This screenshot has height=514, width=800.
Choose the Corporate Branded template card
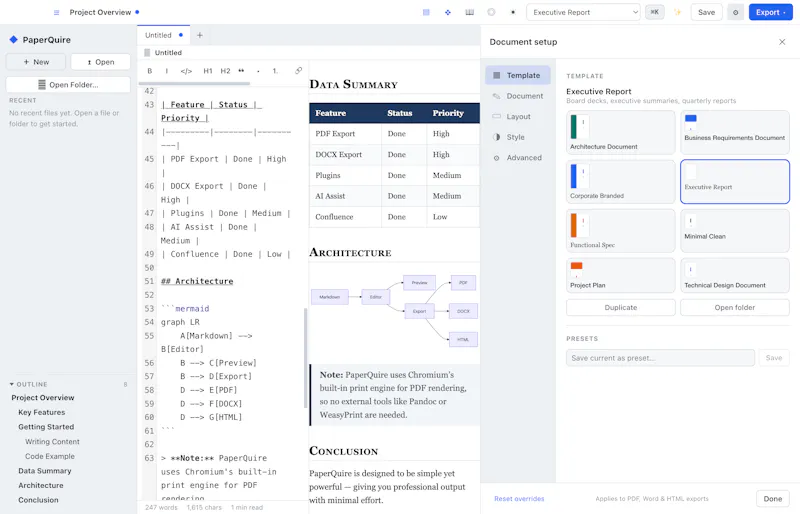coord(620,182)
